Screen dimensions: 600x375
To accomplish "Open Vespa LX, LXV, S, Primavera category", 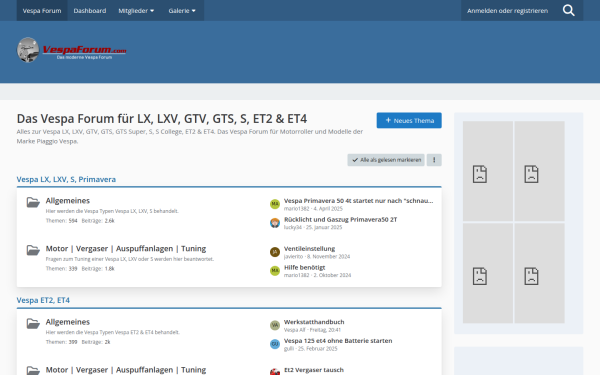I will coord(66,179).
